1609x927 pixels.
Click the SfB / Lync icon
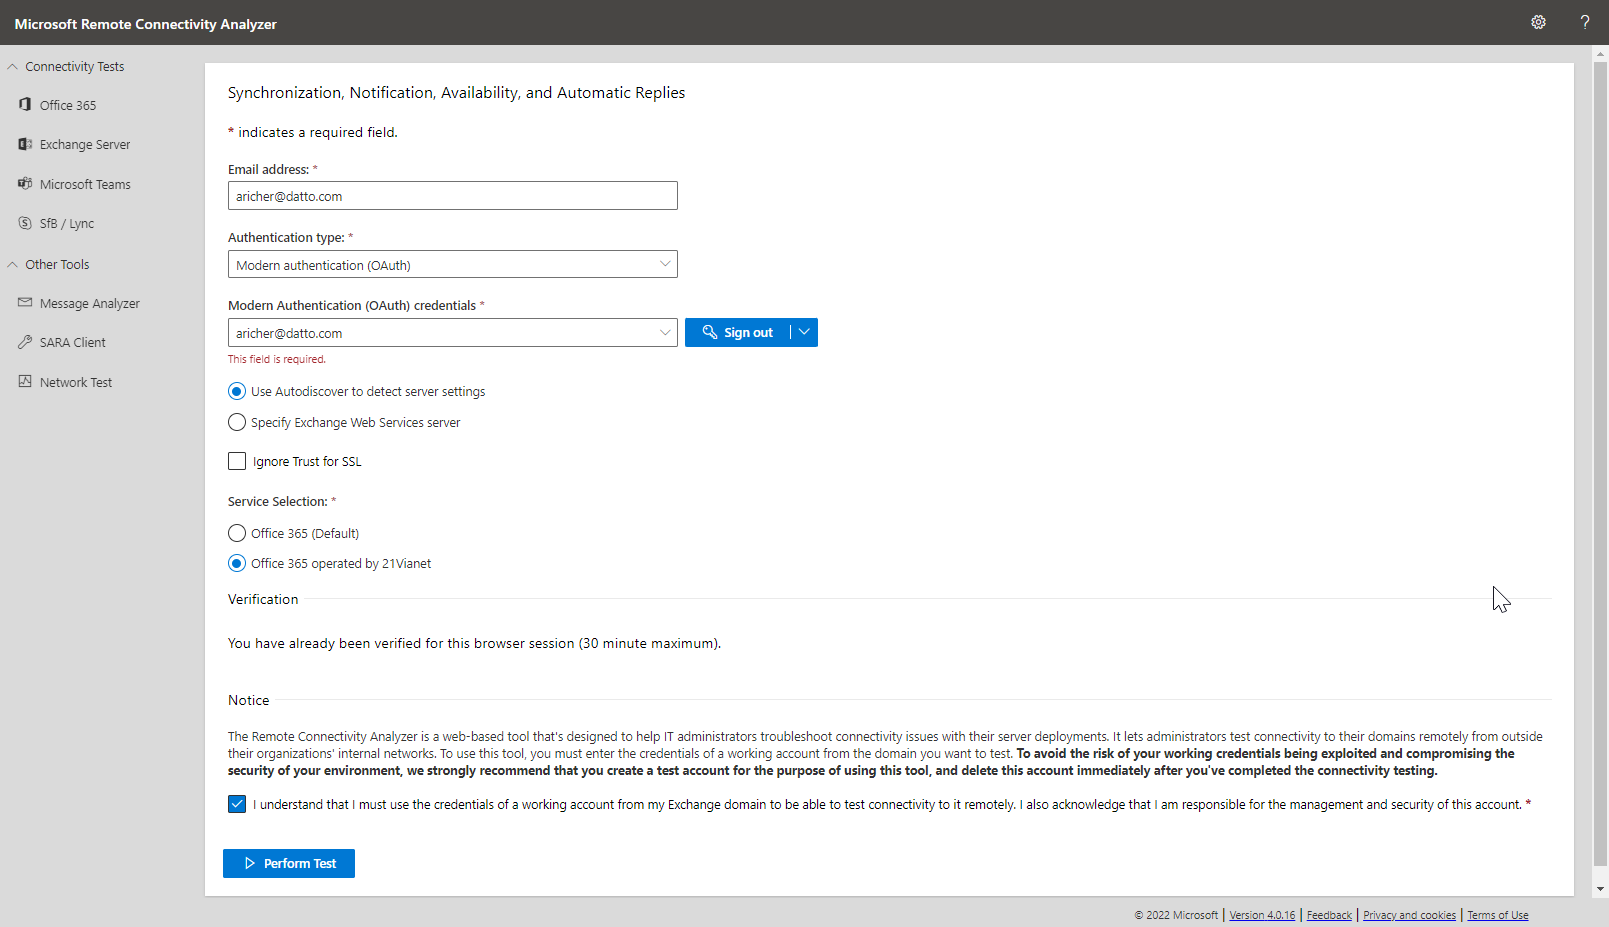pyautogui.click(x=25, y=223)
